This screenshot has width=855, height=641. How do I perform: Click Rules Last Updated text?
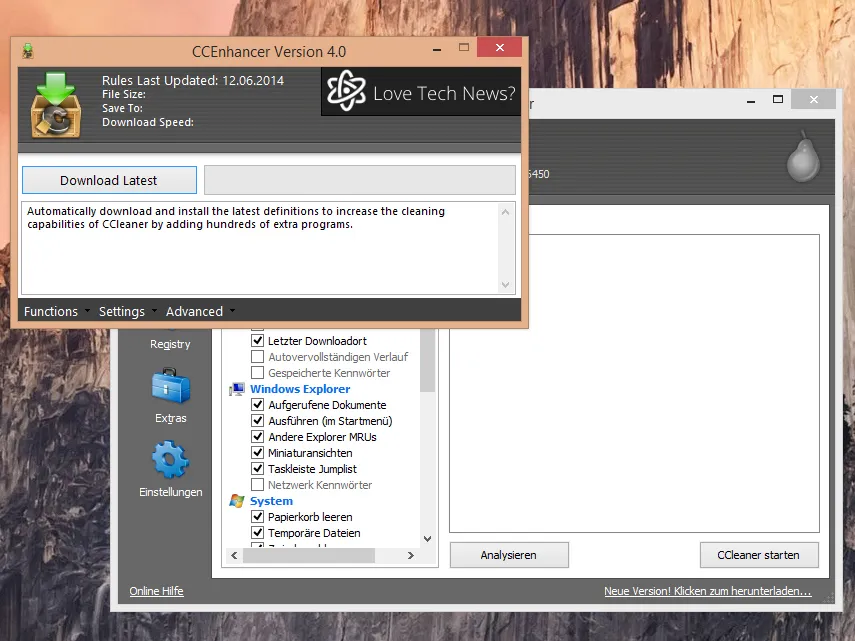(x=193, y=80)
